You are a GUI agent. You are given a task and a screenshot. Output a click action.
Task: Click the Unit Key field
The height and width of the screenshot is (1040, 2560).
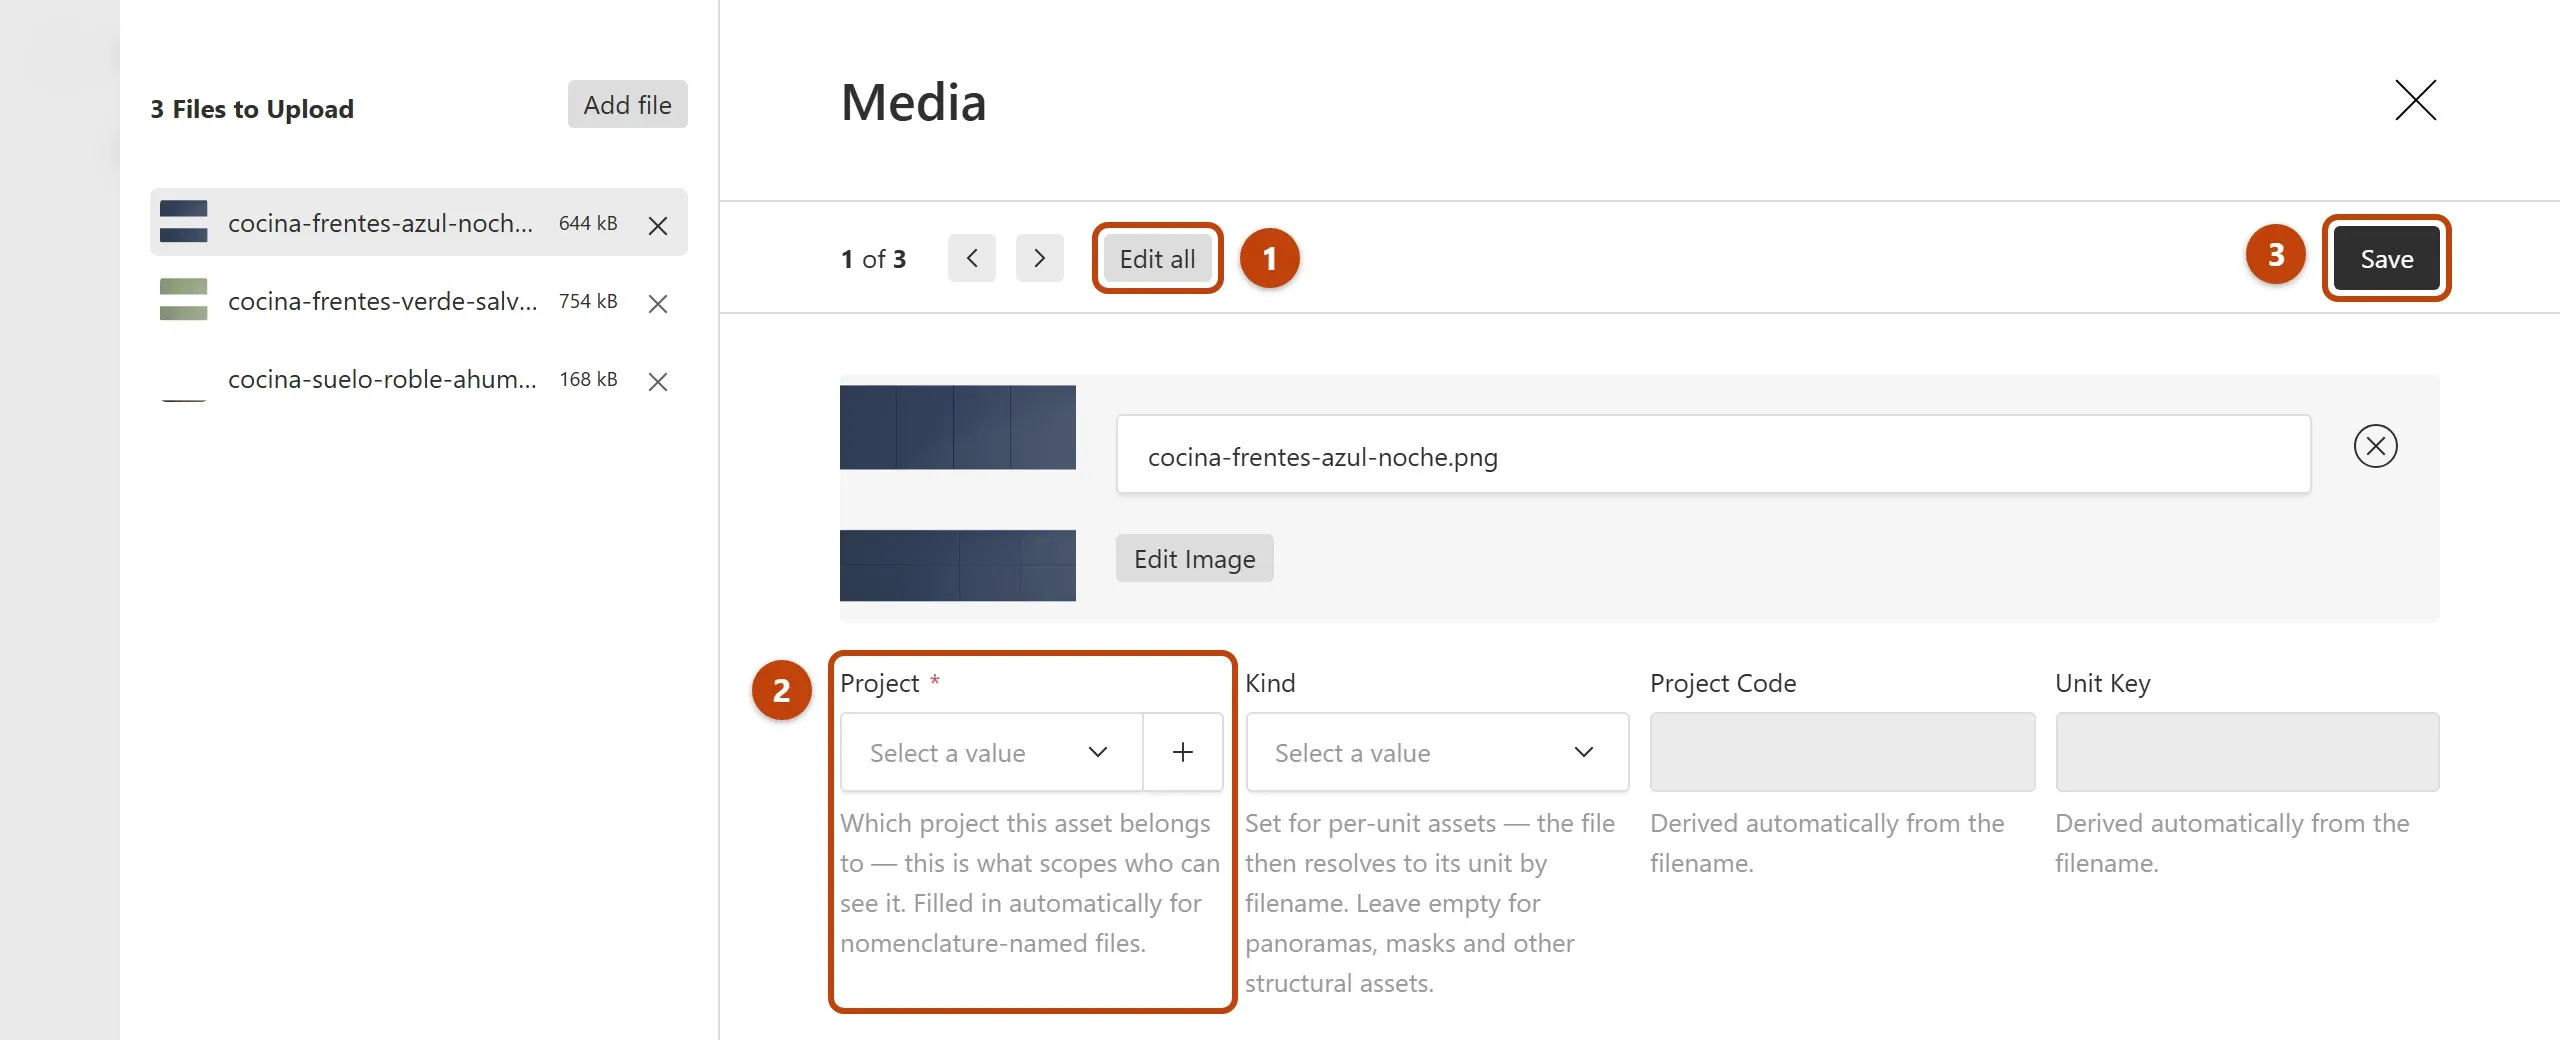click(2247, 752)
